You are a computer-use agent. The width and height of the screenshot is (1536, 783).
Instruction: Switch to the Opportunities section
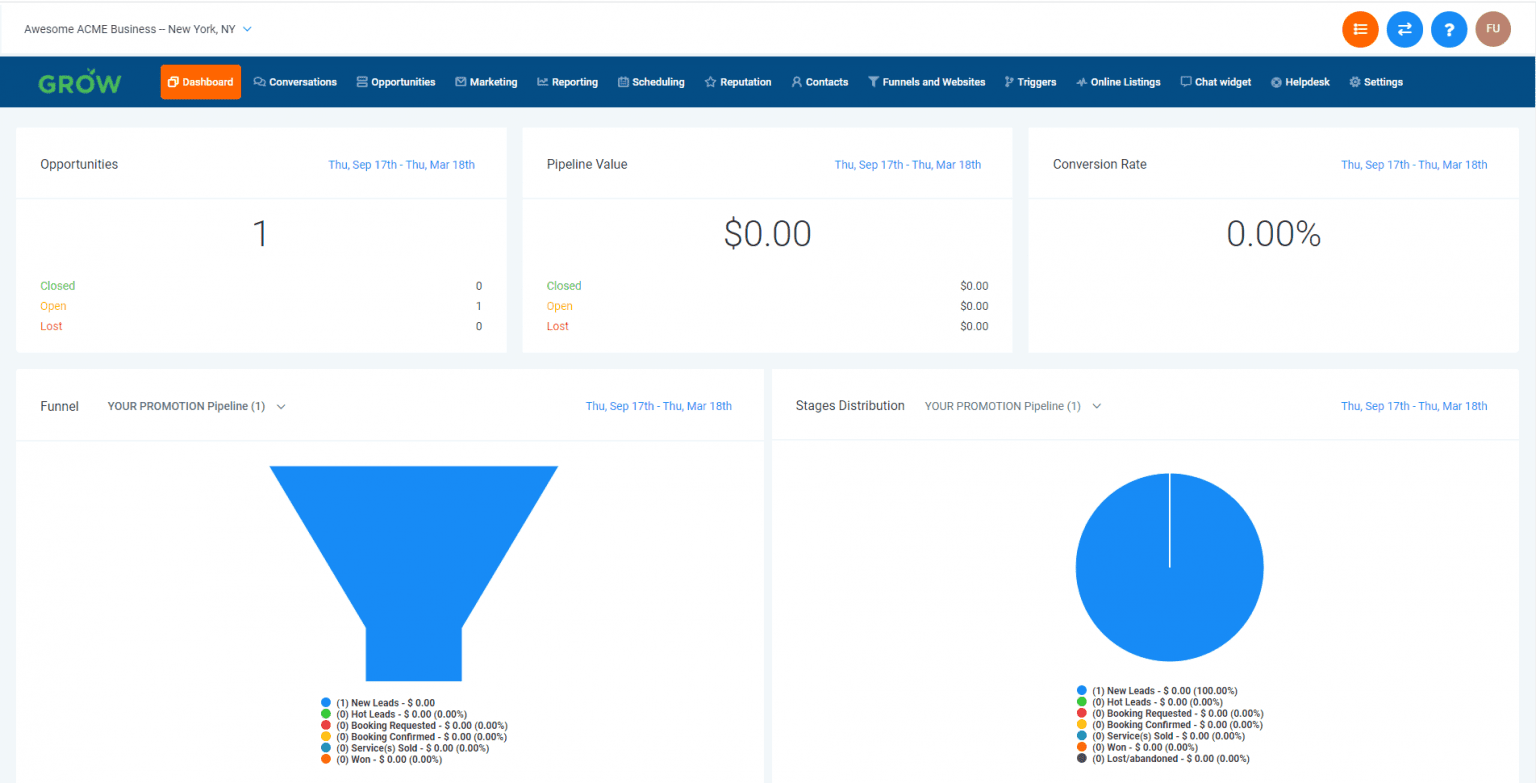[x=396, y=81]
